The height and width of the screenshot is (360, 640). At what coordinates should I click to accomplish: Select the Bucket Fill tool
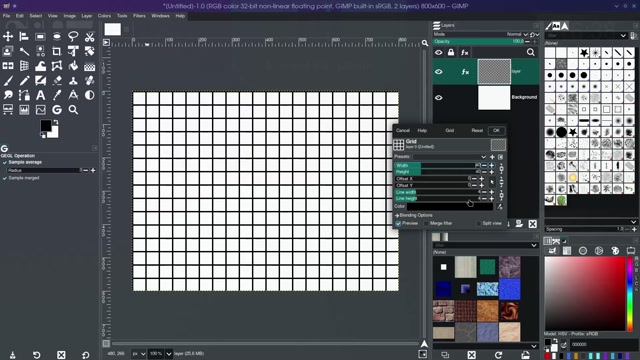[x=73, y=66]
